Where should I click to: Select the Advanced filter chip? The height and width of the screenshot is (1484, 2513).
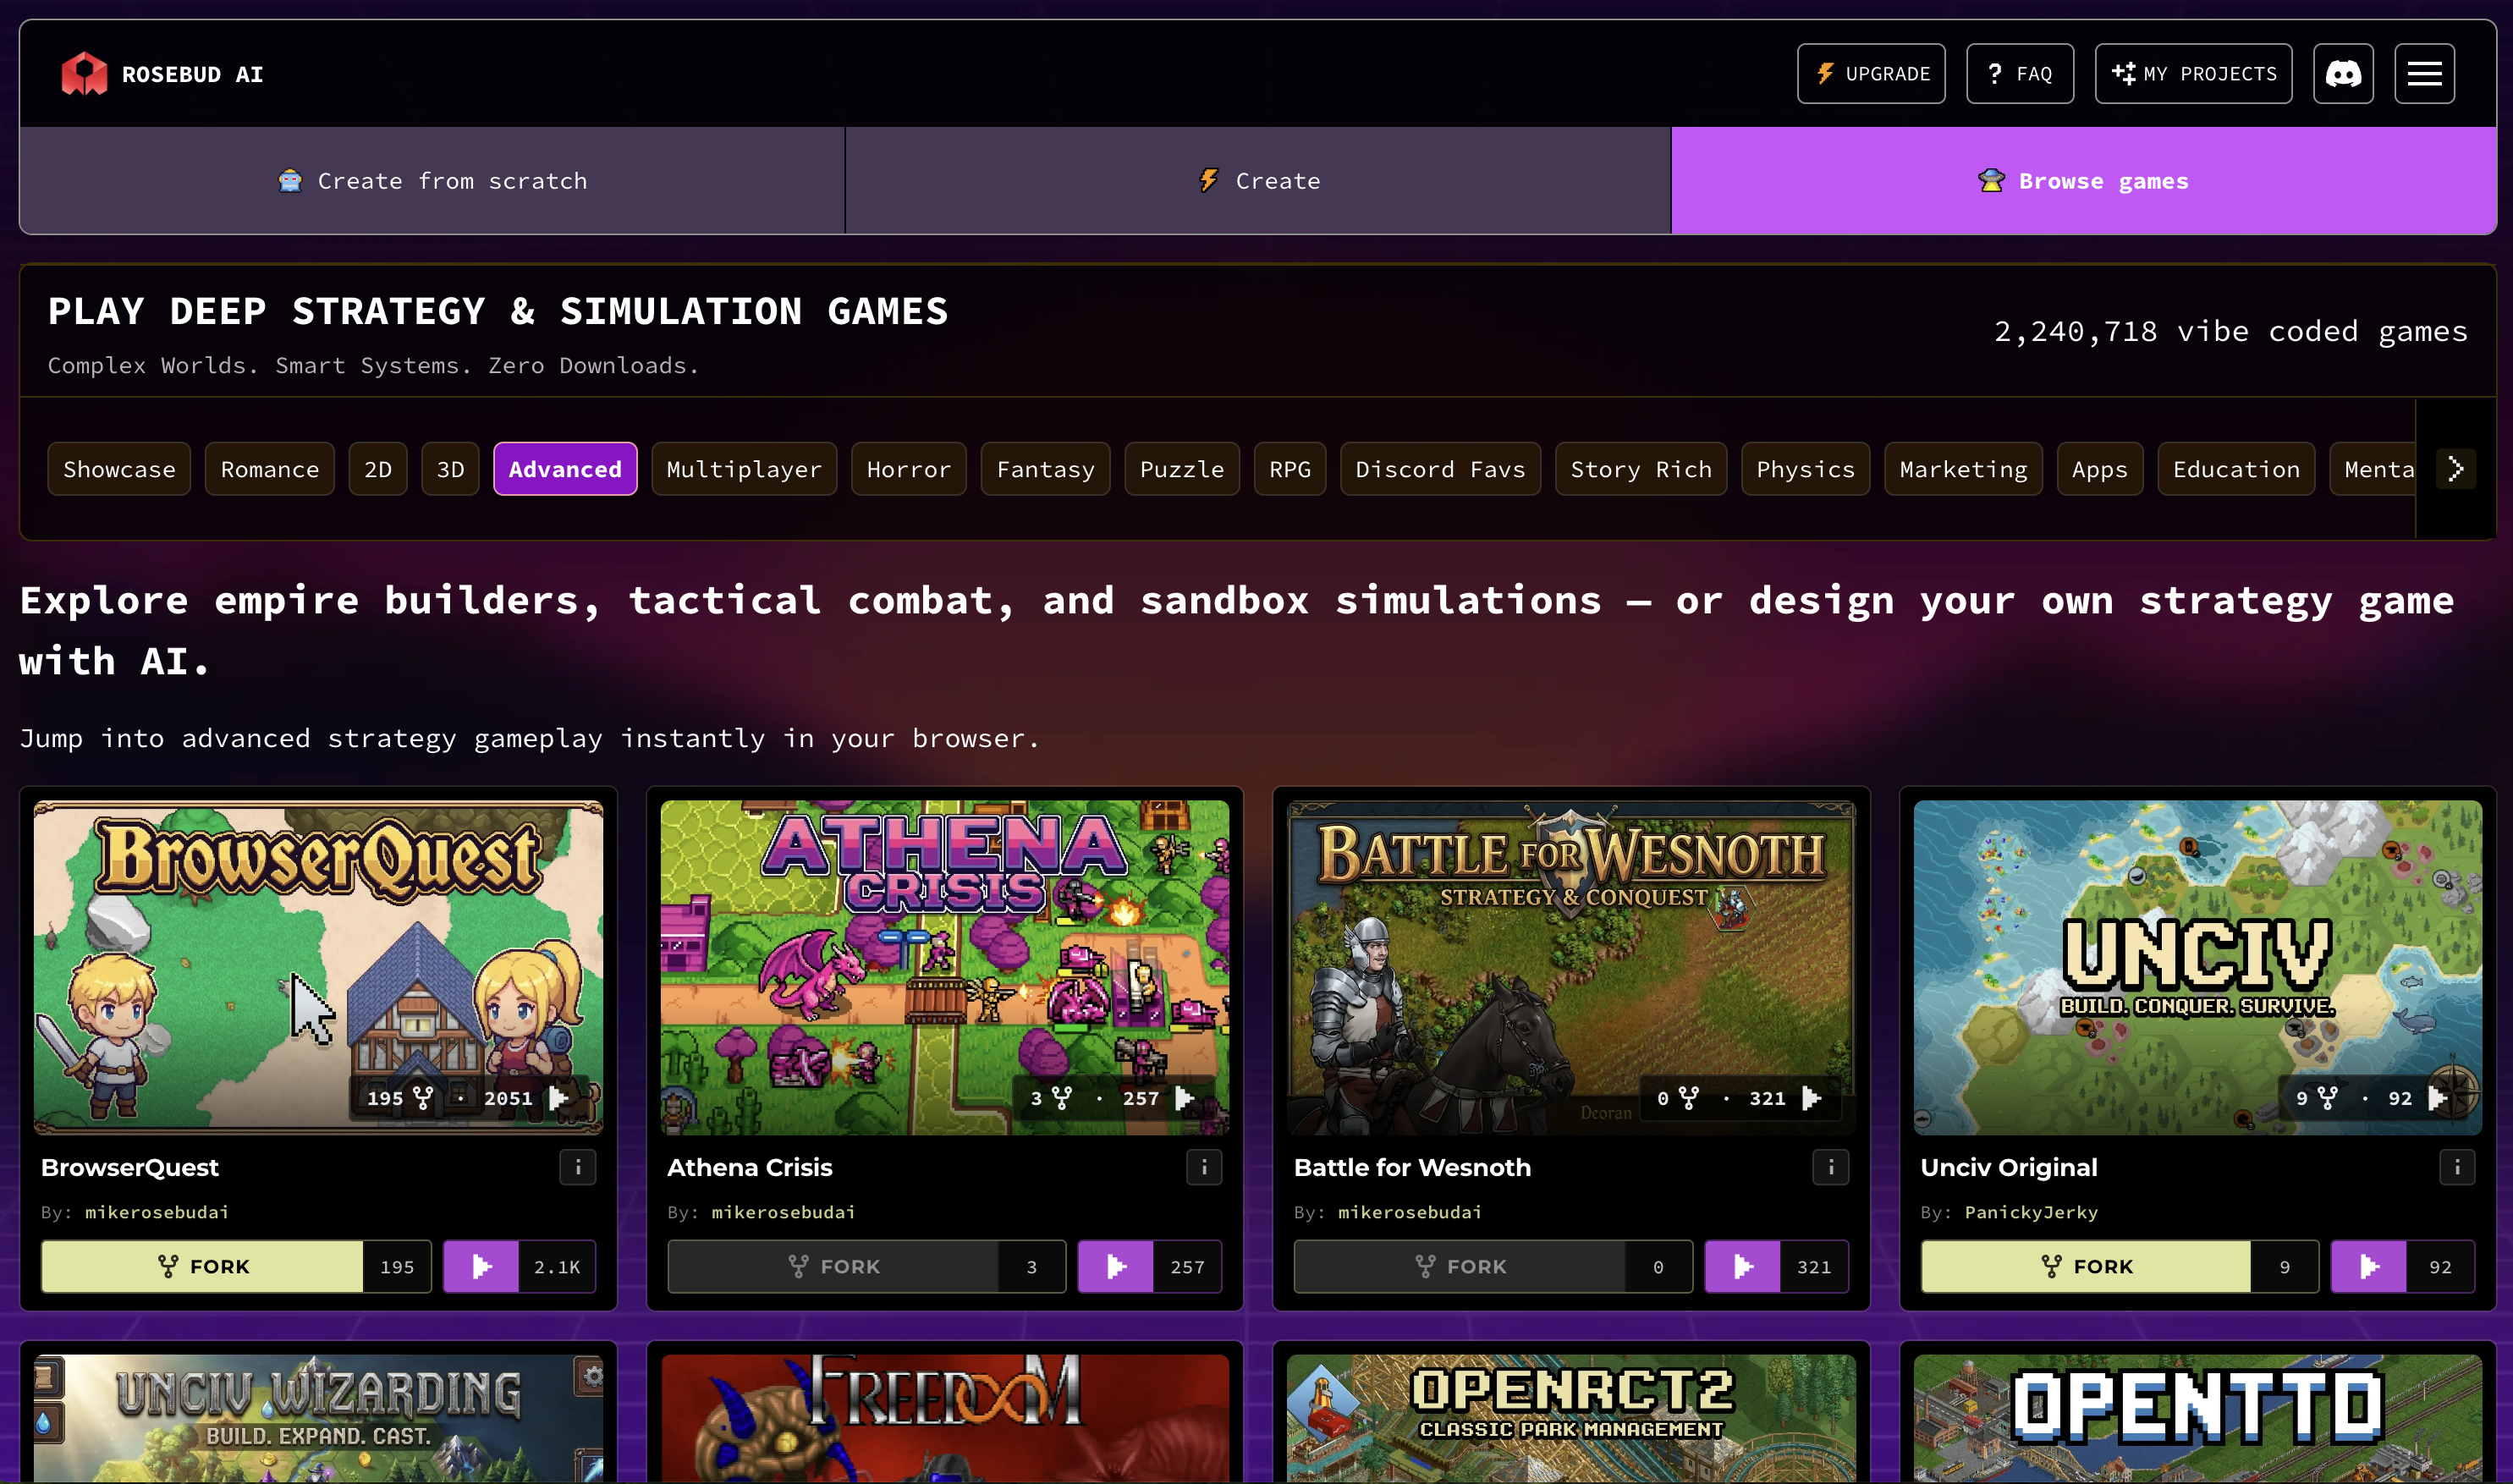coord(564,468)
